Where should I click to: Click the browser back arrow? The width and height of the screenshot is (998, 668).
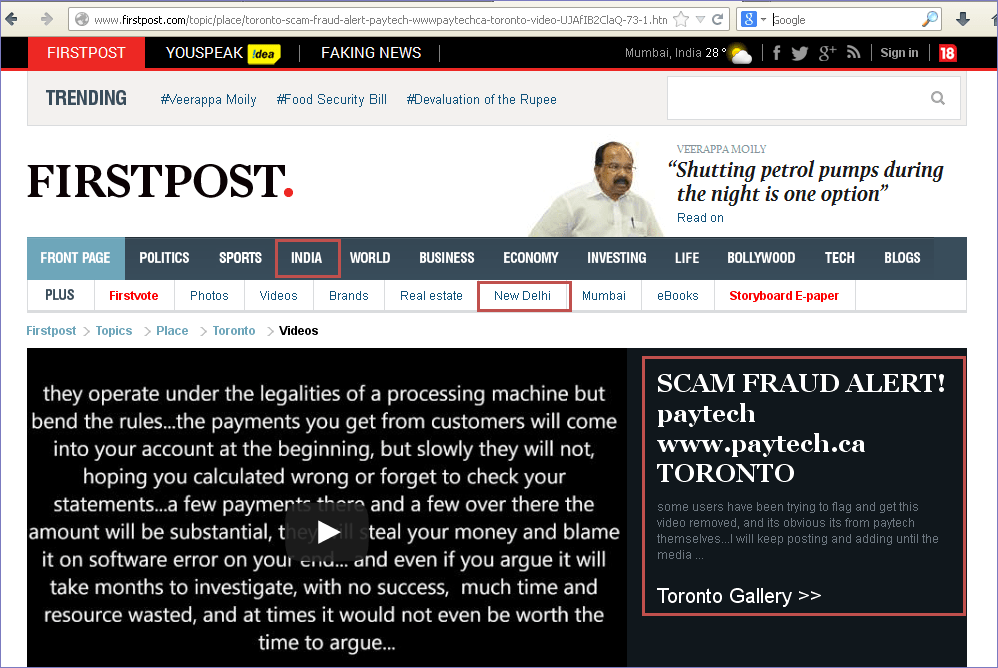11,19
